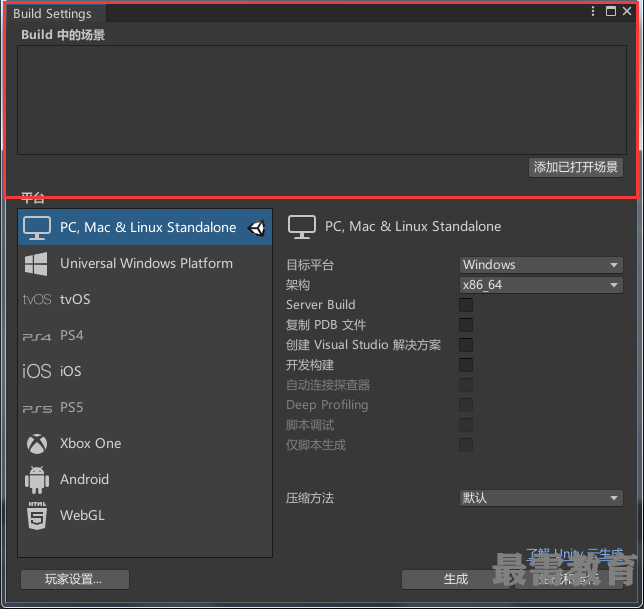Click the 添加已打开场景 button
The width and height of the screenshot is (644, 609).
pos(576,168)
